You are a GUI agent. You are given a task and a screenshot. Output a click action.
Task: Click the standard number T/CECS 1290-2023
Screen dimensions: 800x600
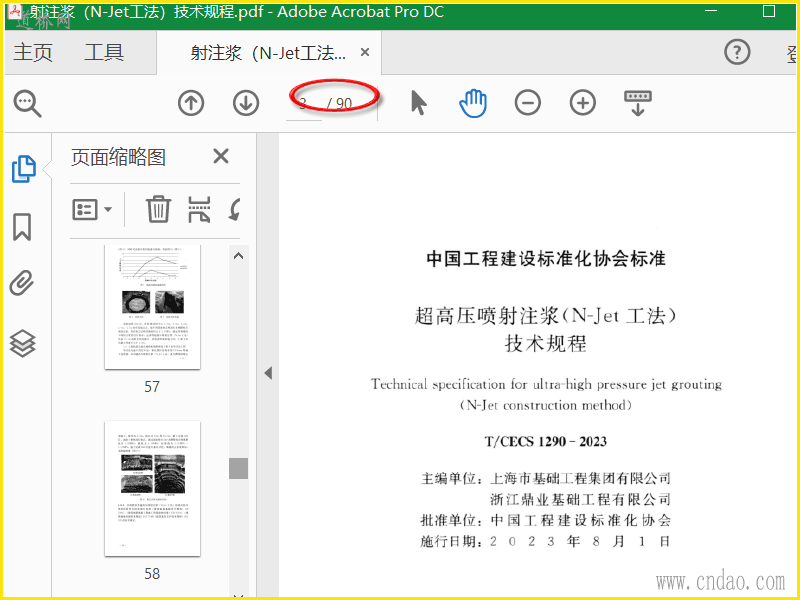pos(546,441)
